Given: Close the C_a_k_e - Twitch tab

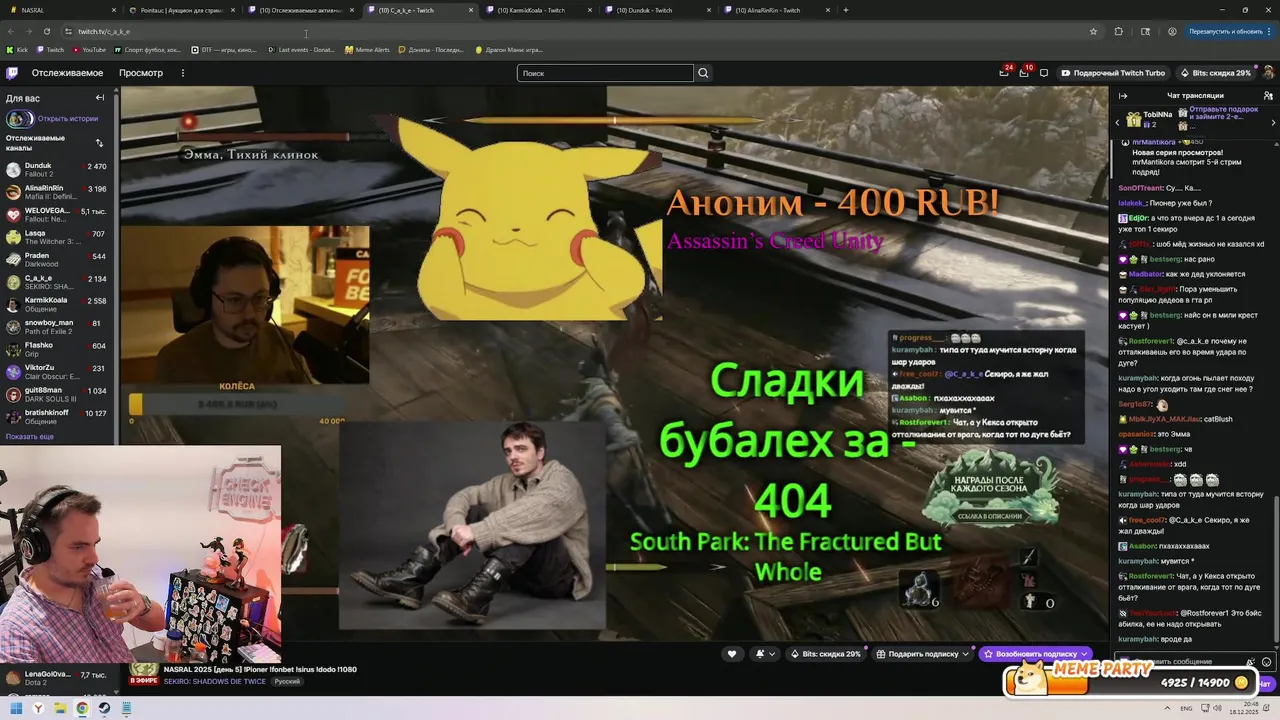Looking at the screenshot, I should pyautogui.click(x=471, y=10).
